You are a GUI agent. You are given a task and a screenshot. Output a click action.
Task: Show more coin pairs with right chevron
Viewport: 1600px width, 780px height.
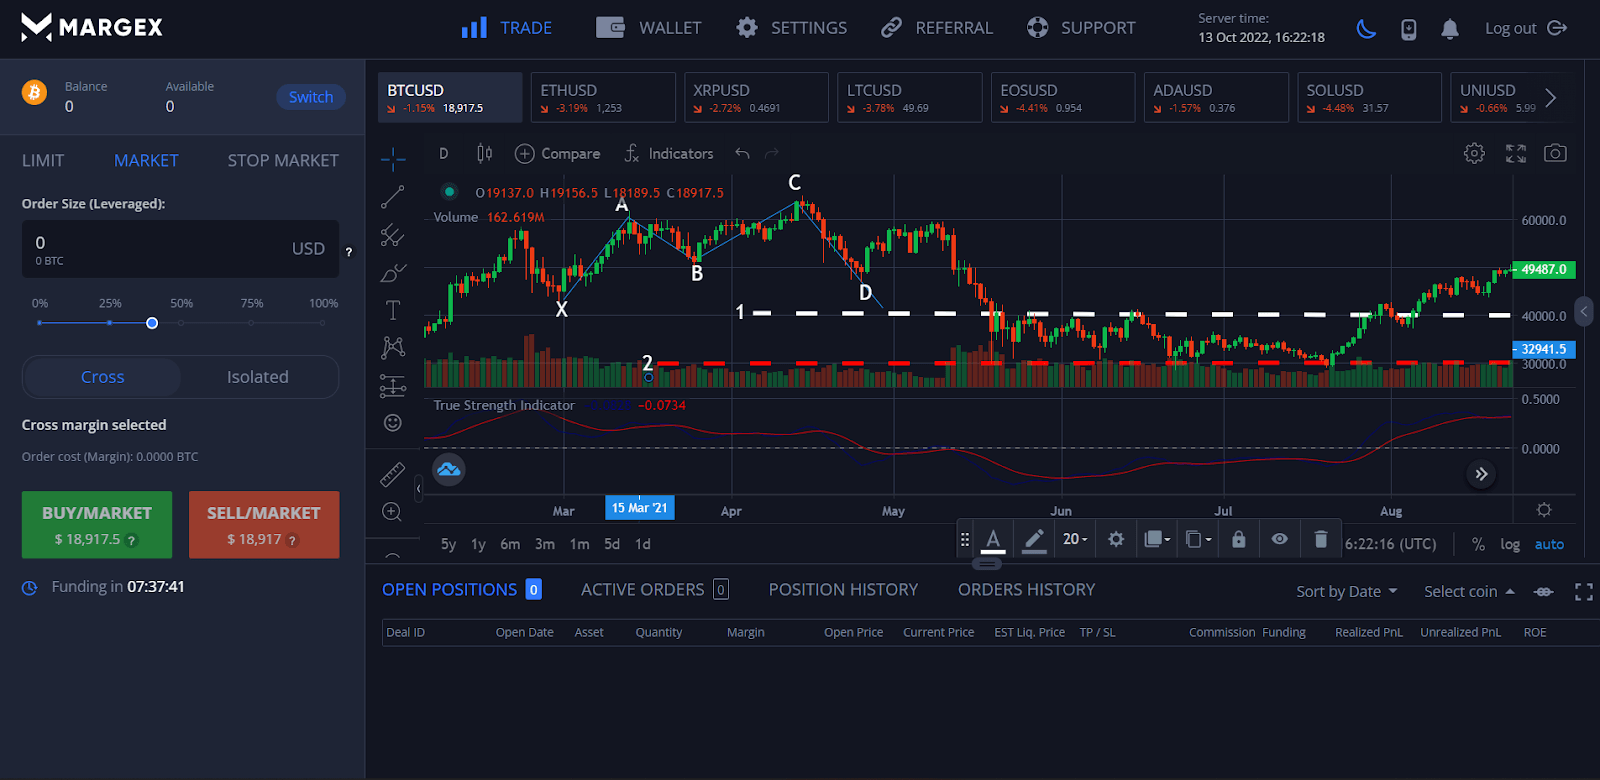pyautogui.click(x=1550, y=98)
